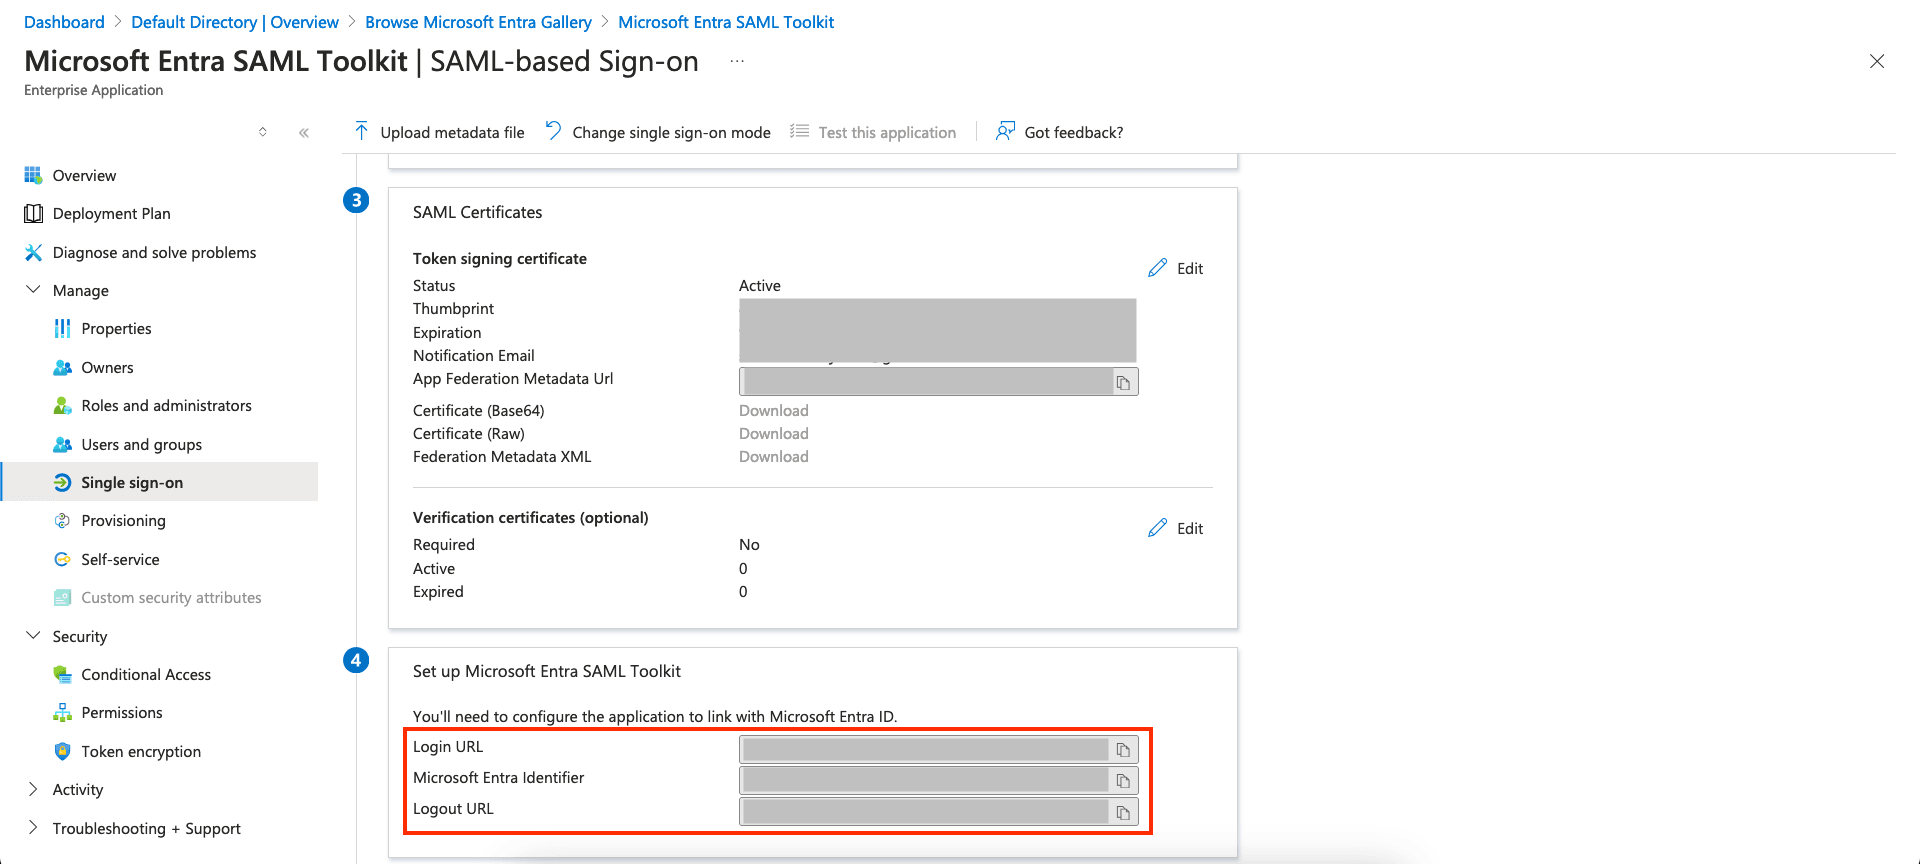Close the SAML-based Sign-on blade
Image resolution: width=1920 pixels, height=864 pixels.
click(x=1877, y=61)
